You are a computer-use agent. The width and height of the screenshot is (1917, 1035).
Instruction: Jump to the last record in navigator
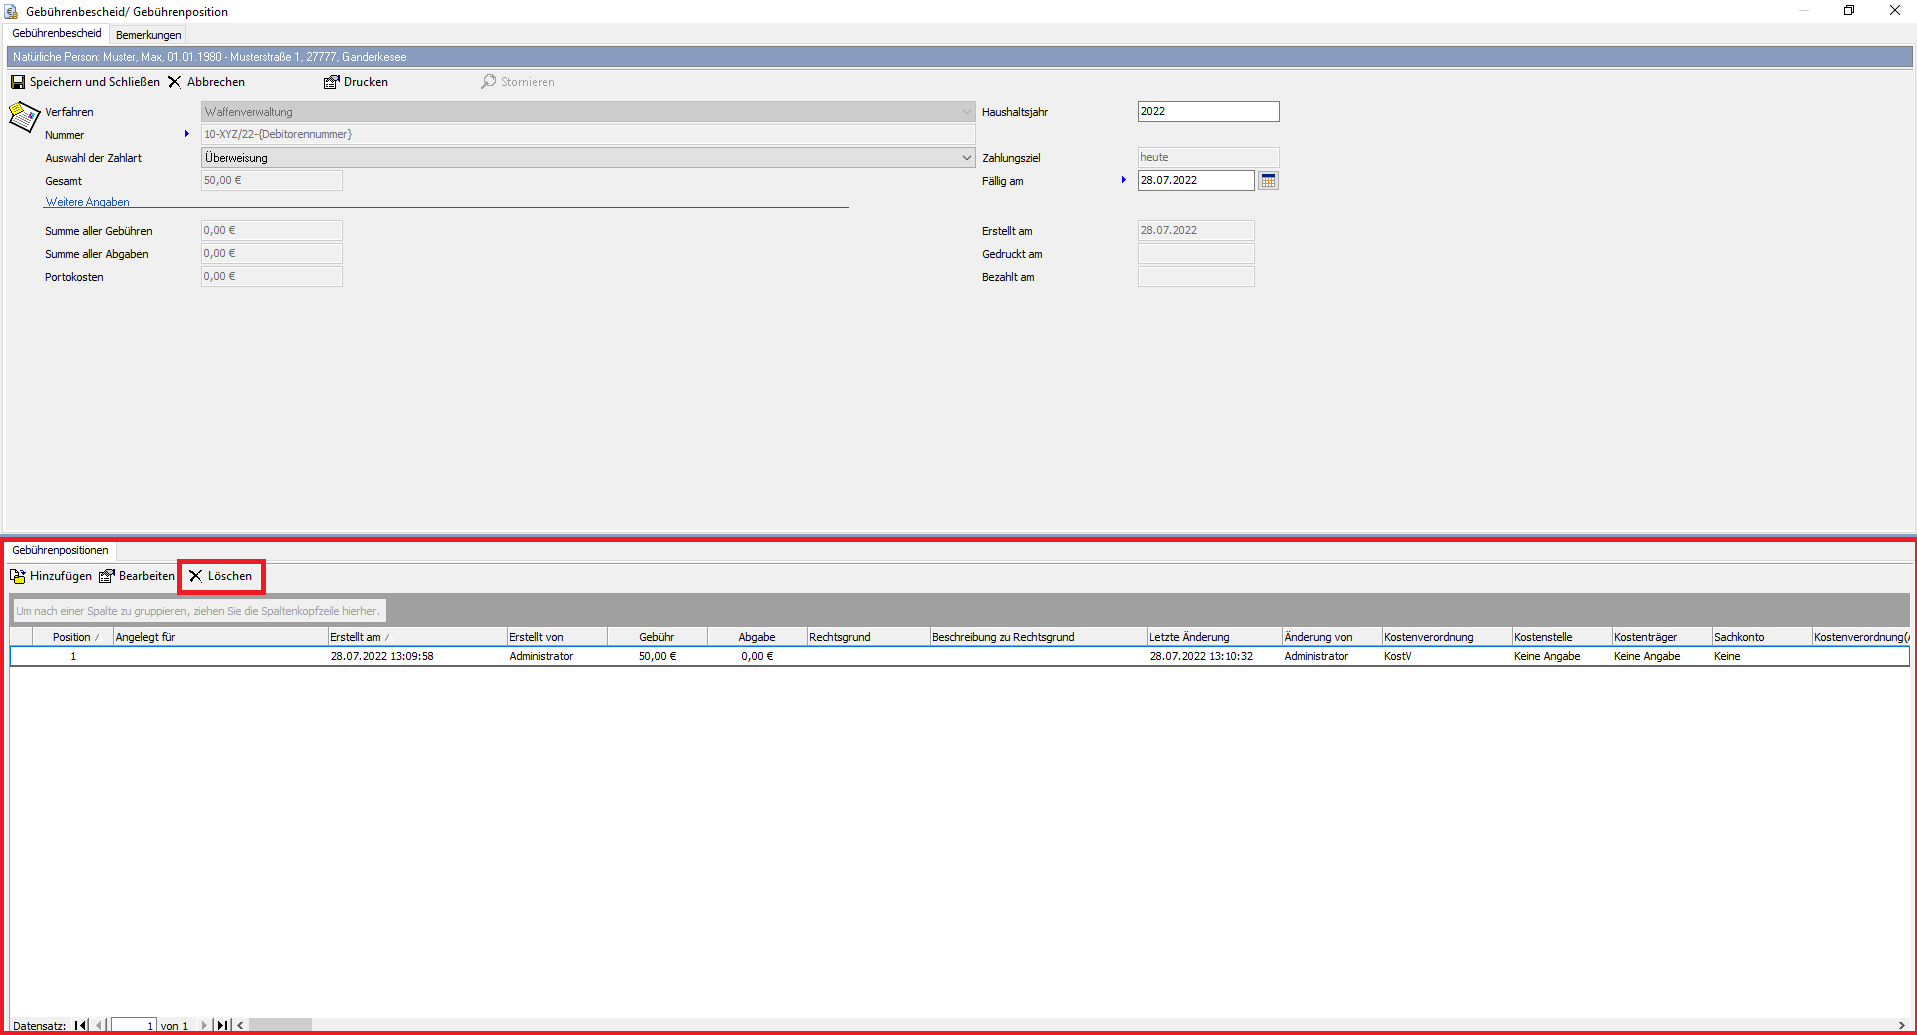pyautogui.click(x=222, y=1025)
